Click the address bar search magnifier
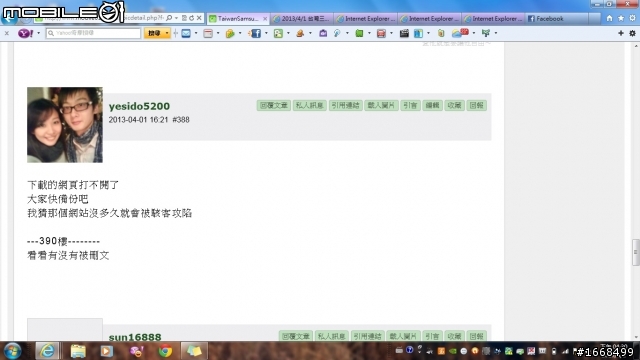 pyautogui.click(x=169, y=18)
